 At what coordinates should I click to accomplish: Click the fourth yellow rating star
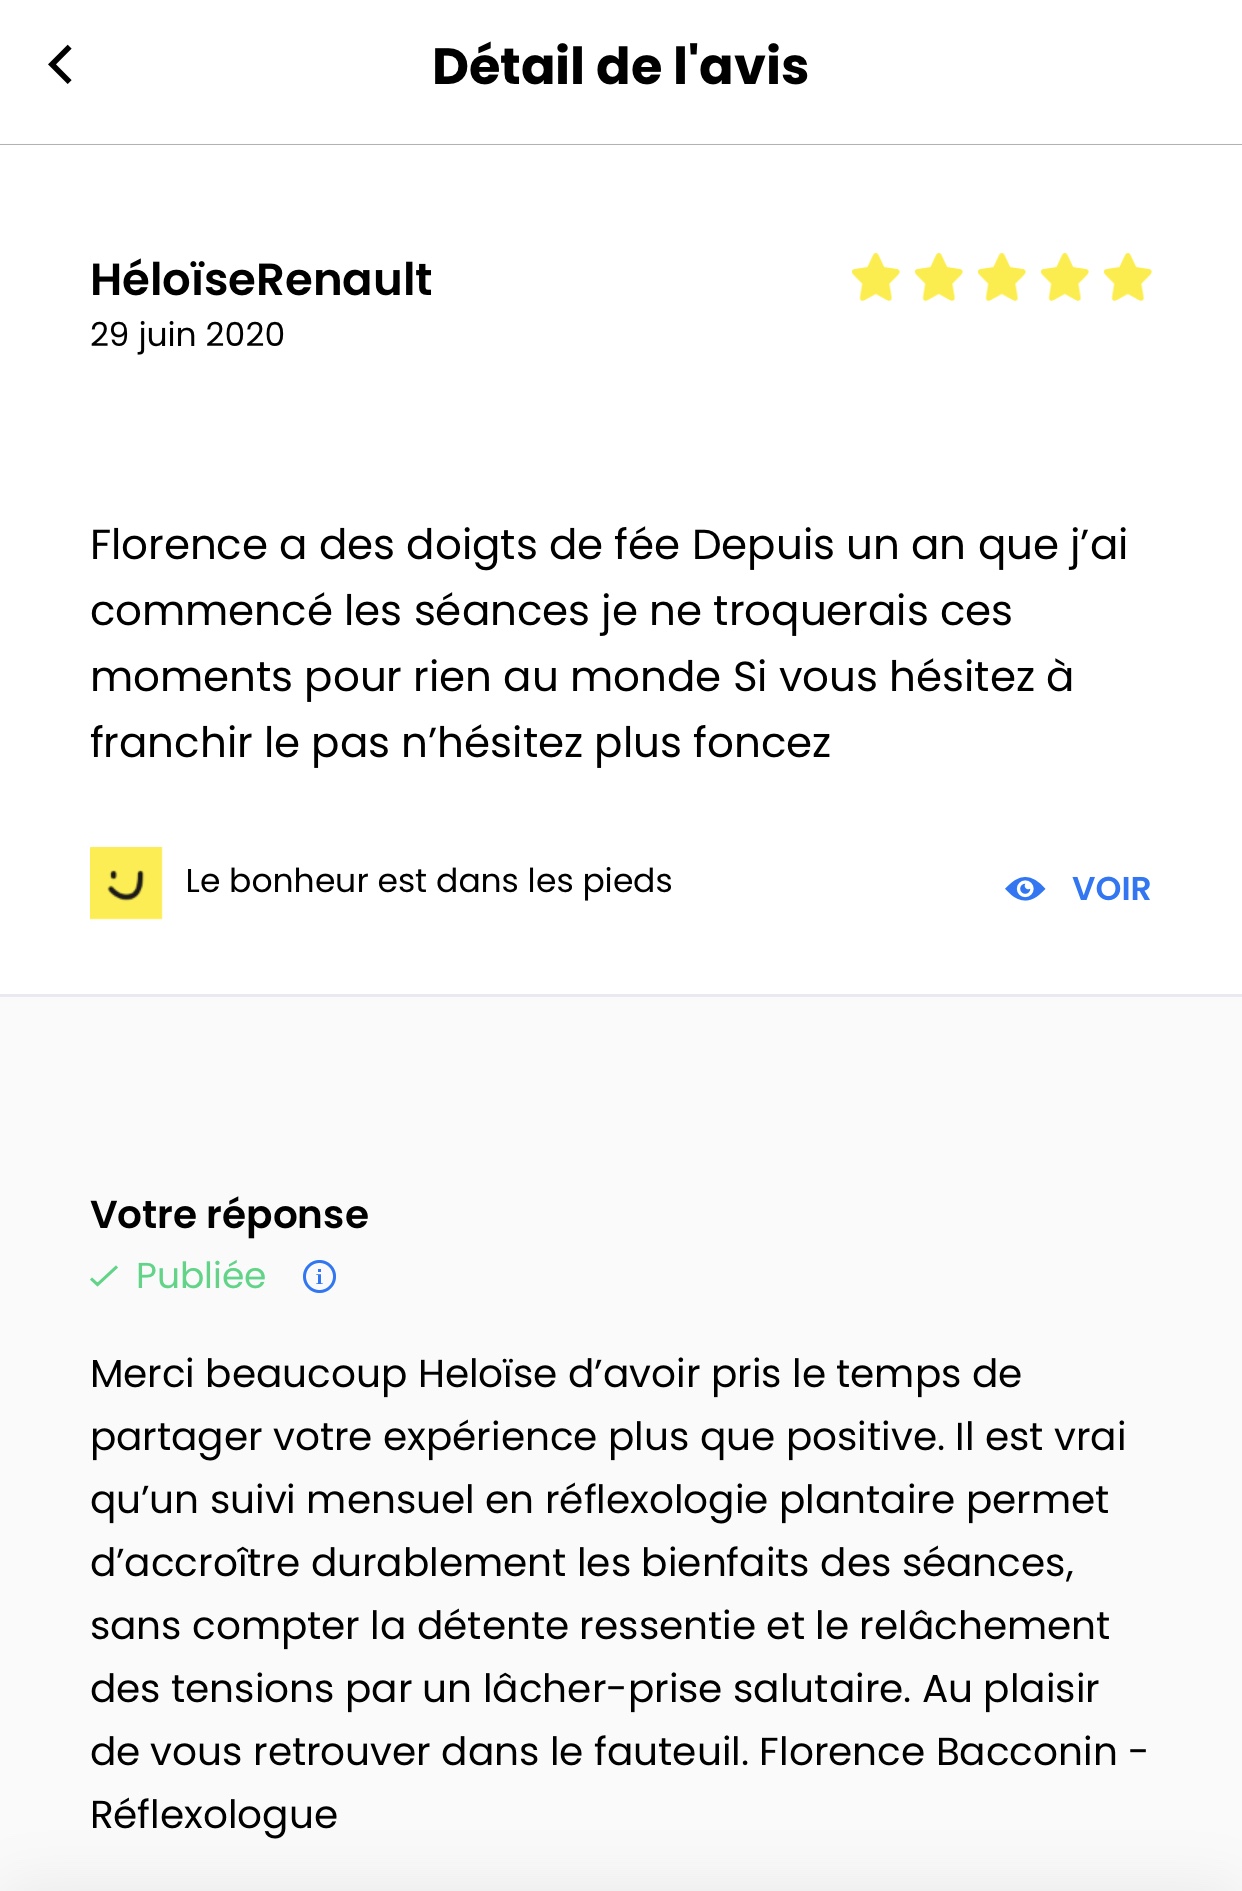1065,278
